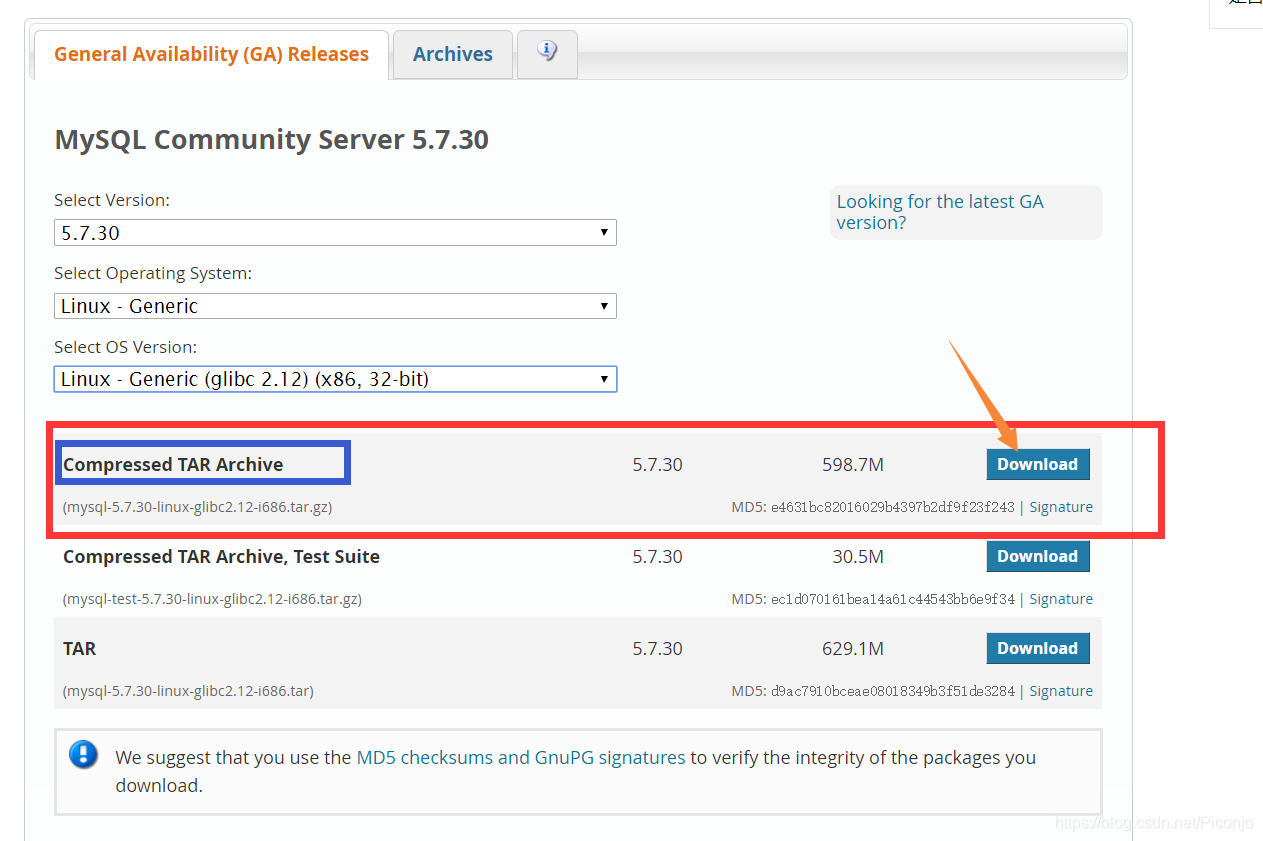Click the 30.5M size value
This screenshot has width=1263, height=841.
tap(858, 556)
